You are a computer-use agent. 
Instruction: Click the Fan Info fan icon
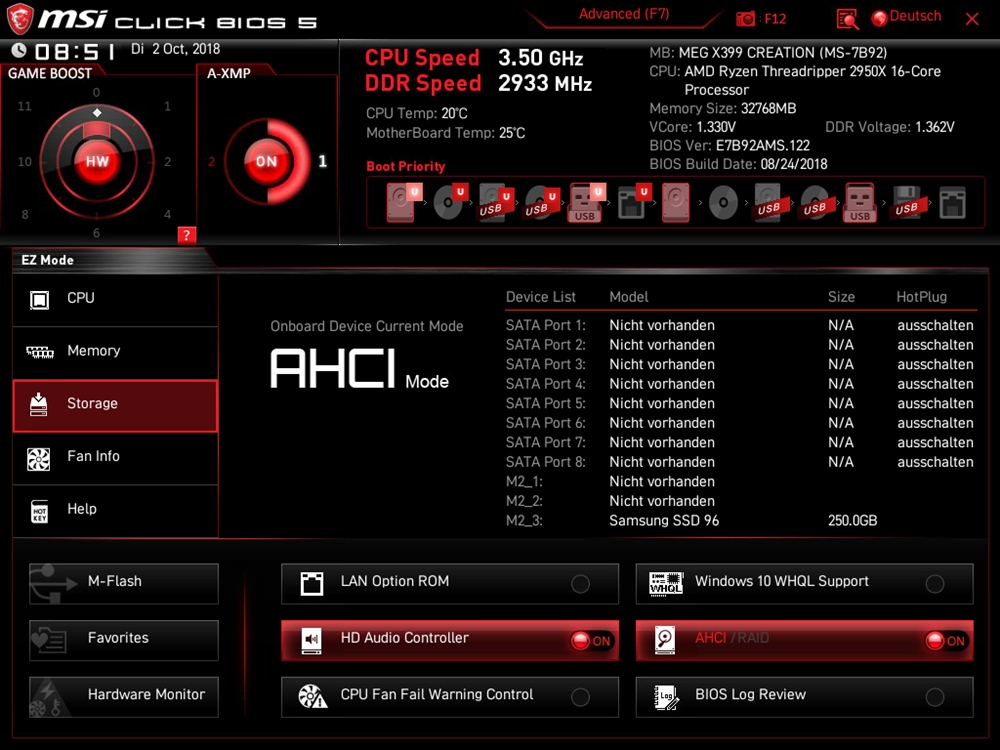point(39,457)
